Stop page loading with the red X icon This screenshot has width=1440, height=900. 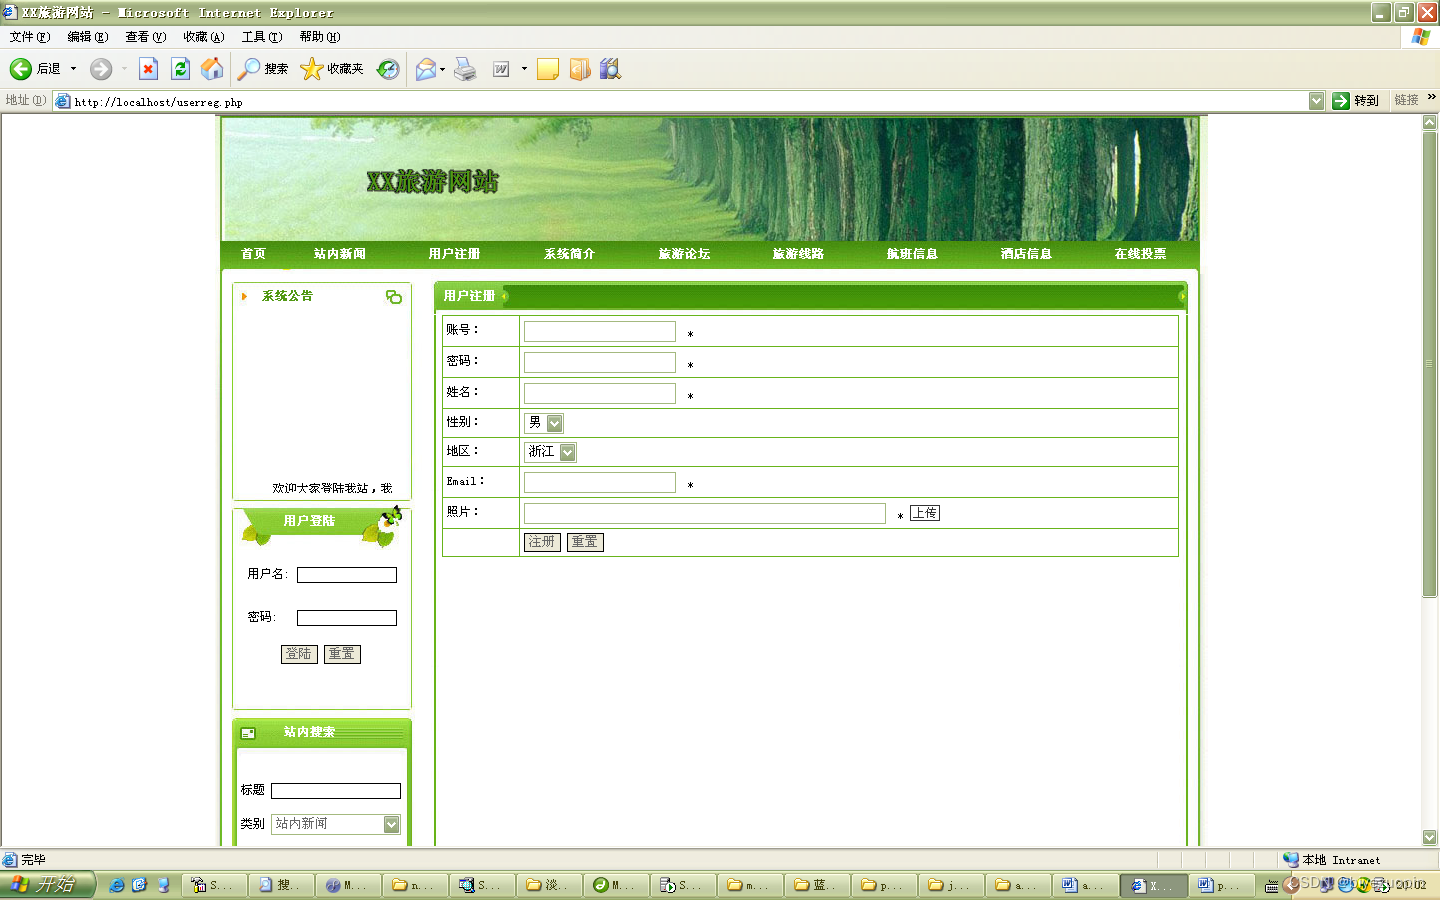click(148, 69)
